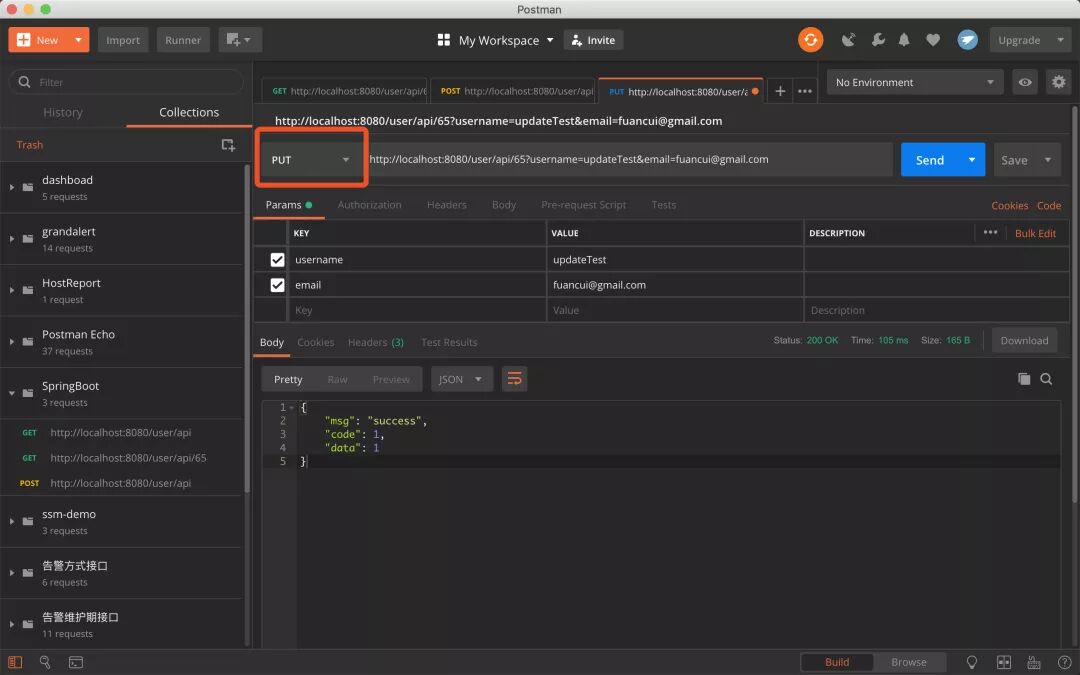Image resolution: width=1080 pixels, height=675 pixels.
Task: Open the wrench settings icon
Action: [878, 40]
